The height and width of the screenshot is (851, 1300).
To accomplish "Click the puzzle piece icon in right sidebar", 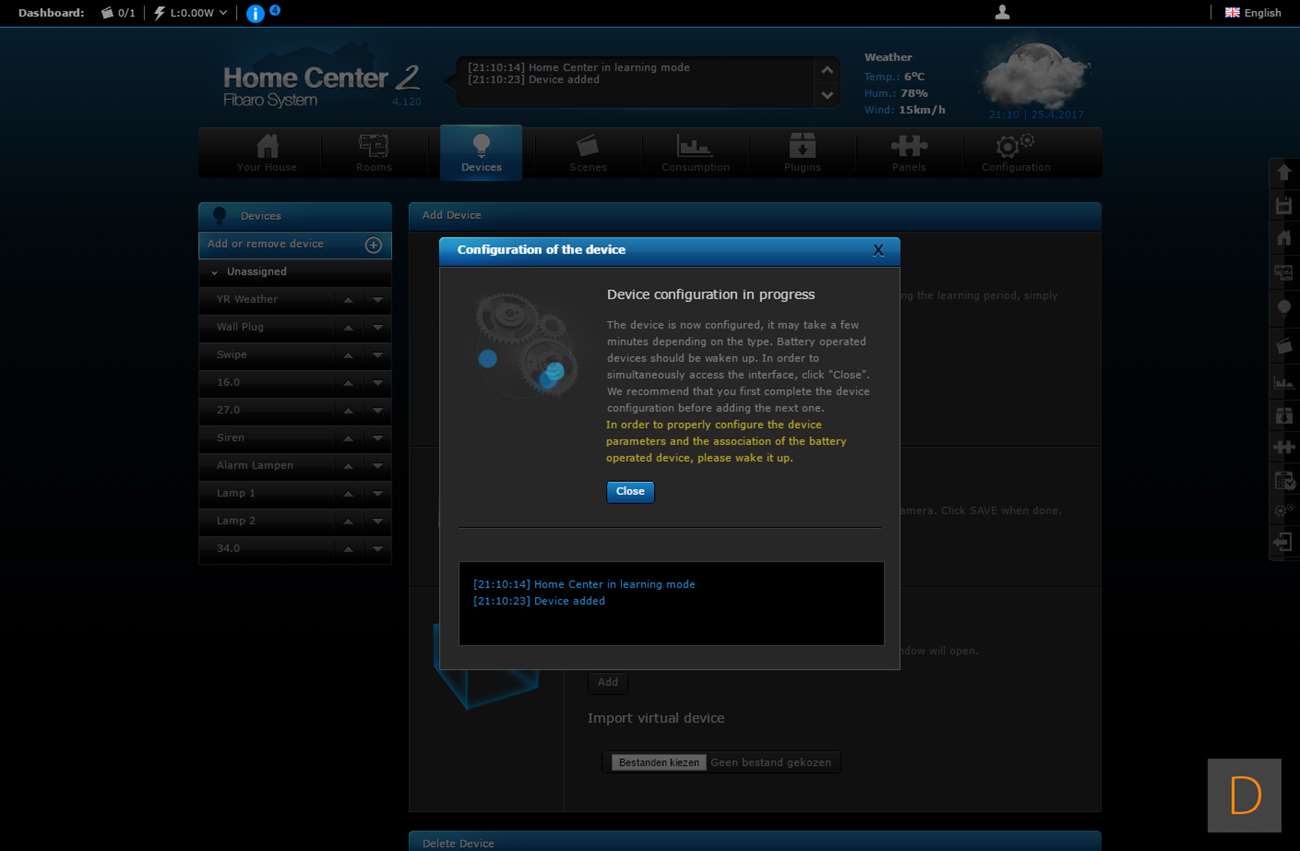I will point(1284,447).
